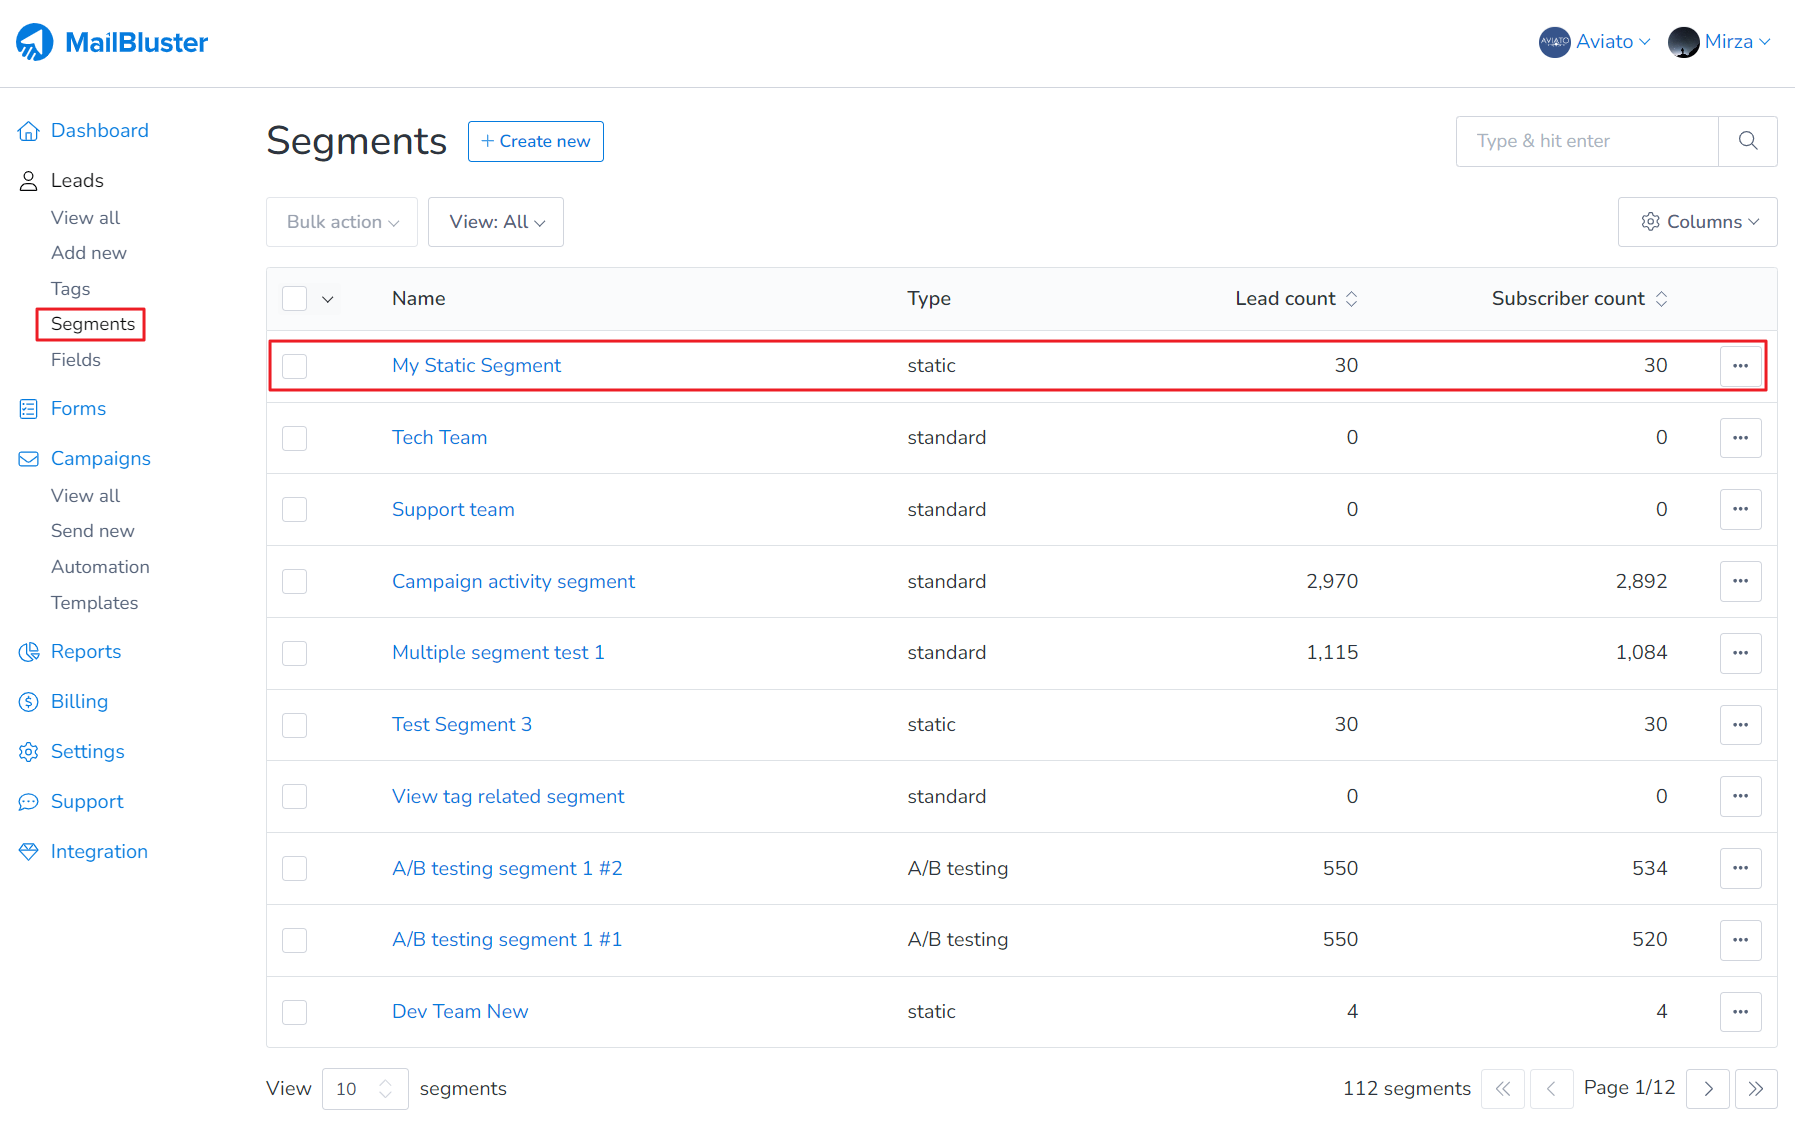1795x1123 pixels.
Task: Click the search magnifier icon
Action: [x=1747, y=141]
